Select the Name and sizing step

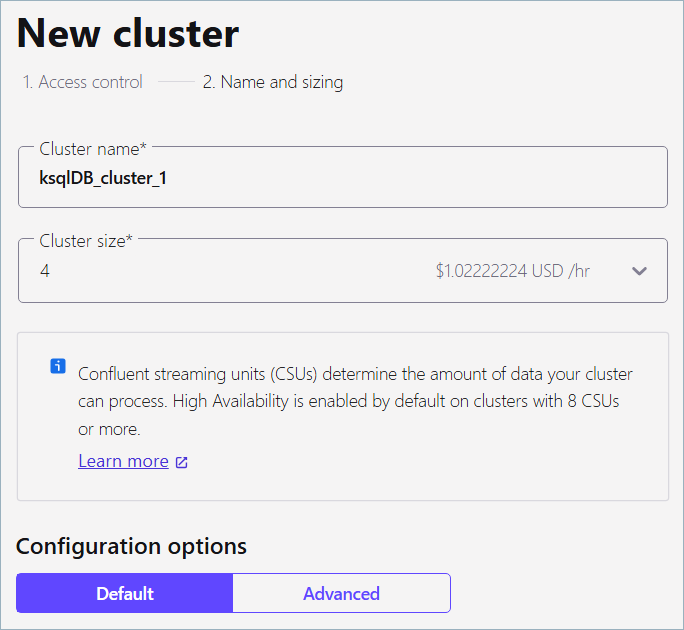[x=272, y=82]
